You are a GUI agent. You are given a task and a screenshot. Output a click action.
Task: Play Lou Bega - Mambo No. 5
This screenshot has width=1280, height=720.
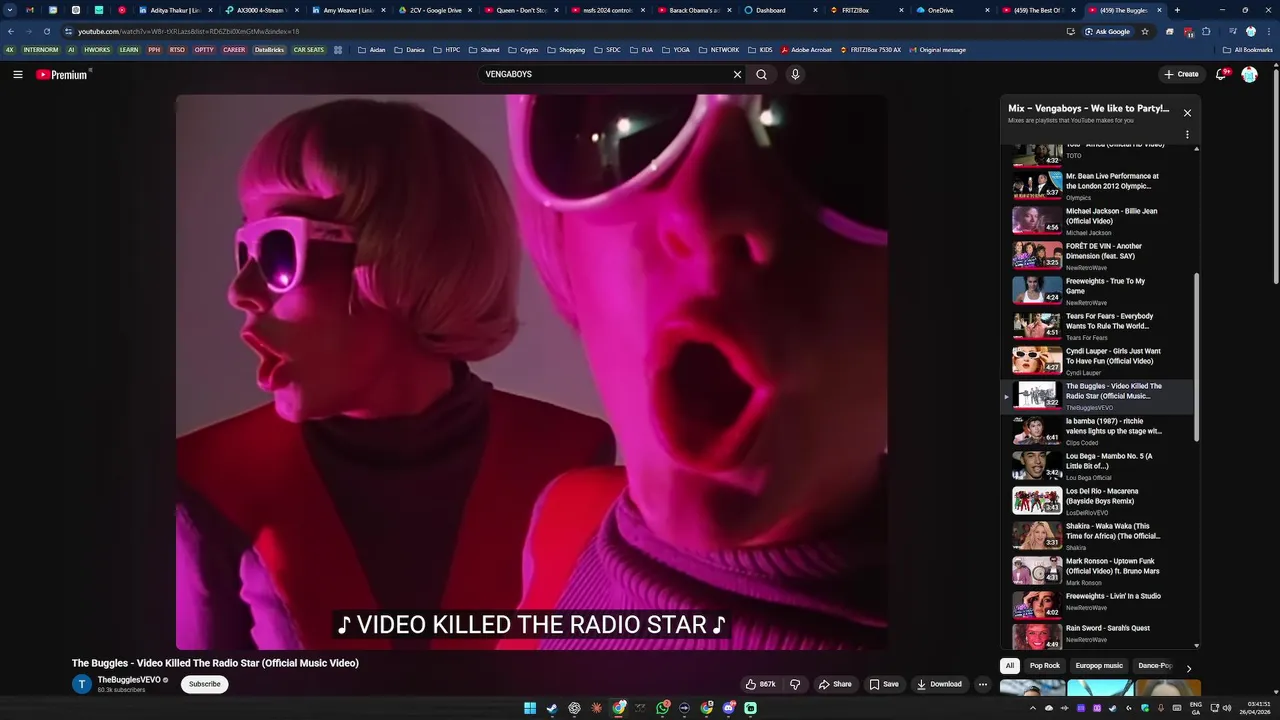coord(1097,466)
